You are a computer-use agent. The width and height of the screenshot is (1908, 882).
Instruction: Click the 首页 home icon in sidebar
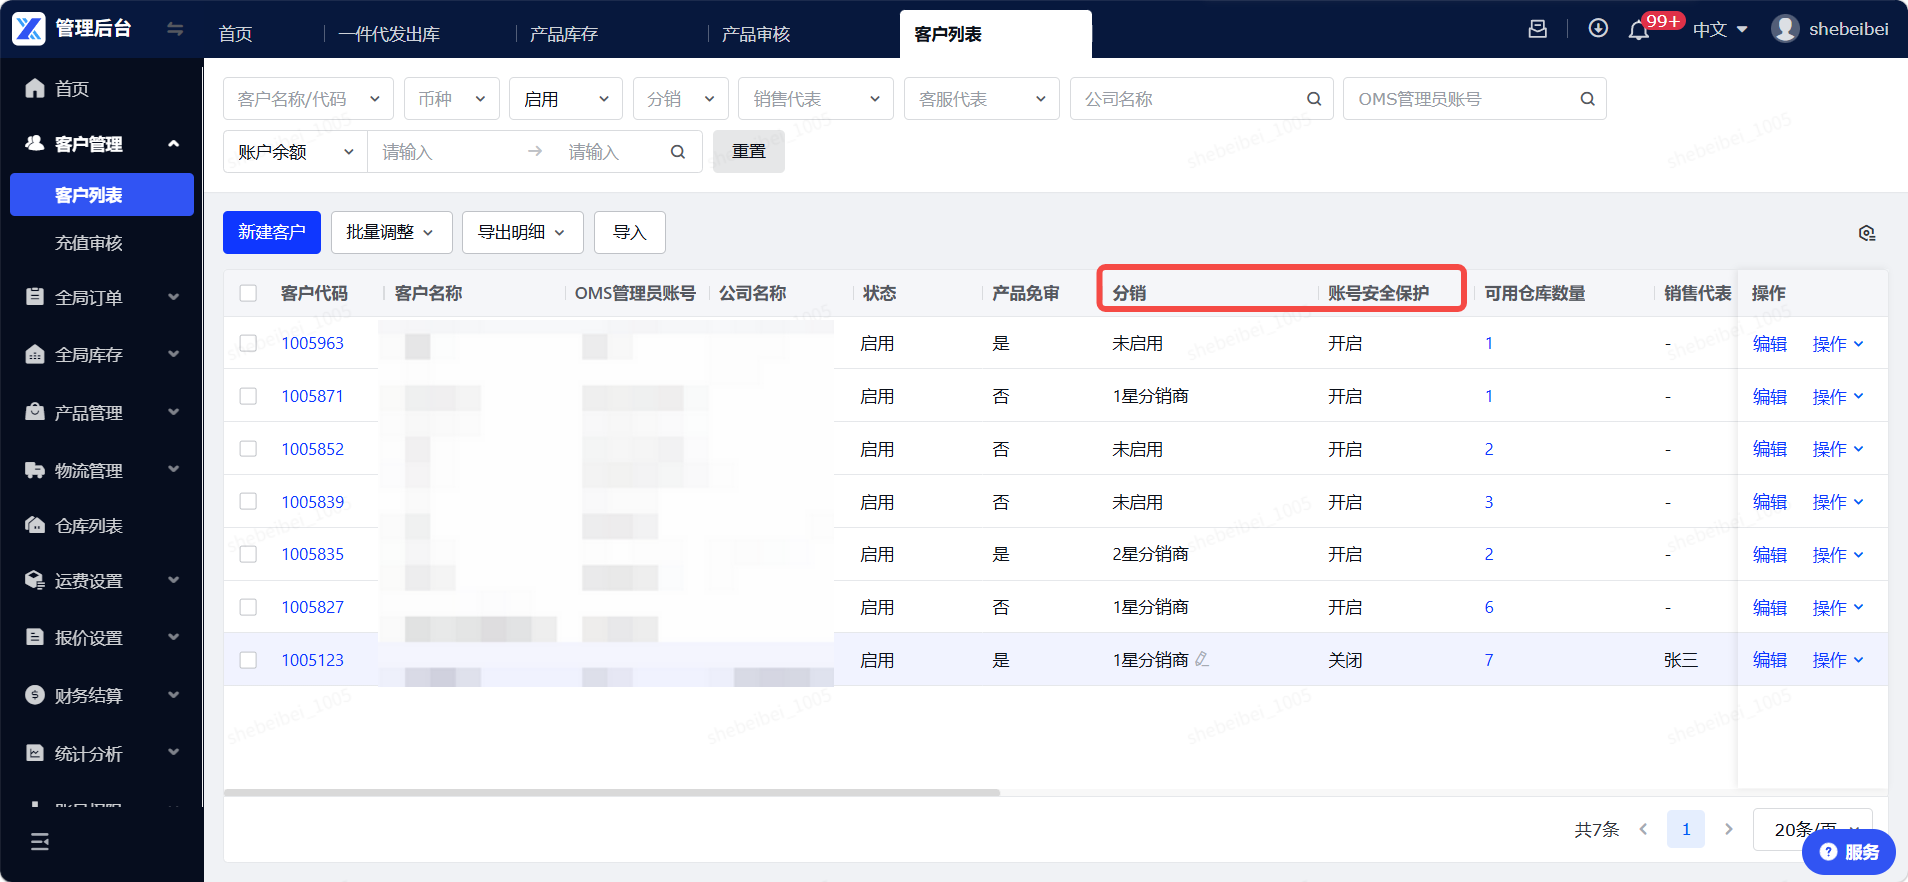(x=35, y=88)
